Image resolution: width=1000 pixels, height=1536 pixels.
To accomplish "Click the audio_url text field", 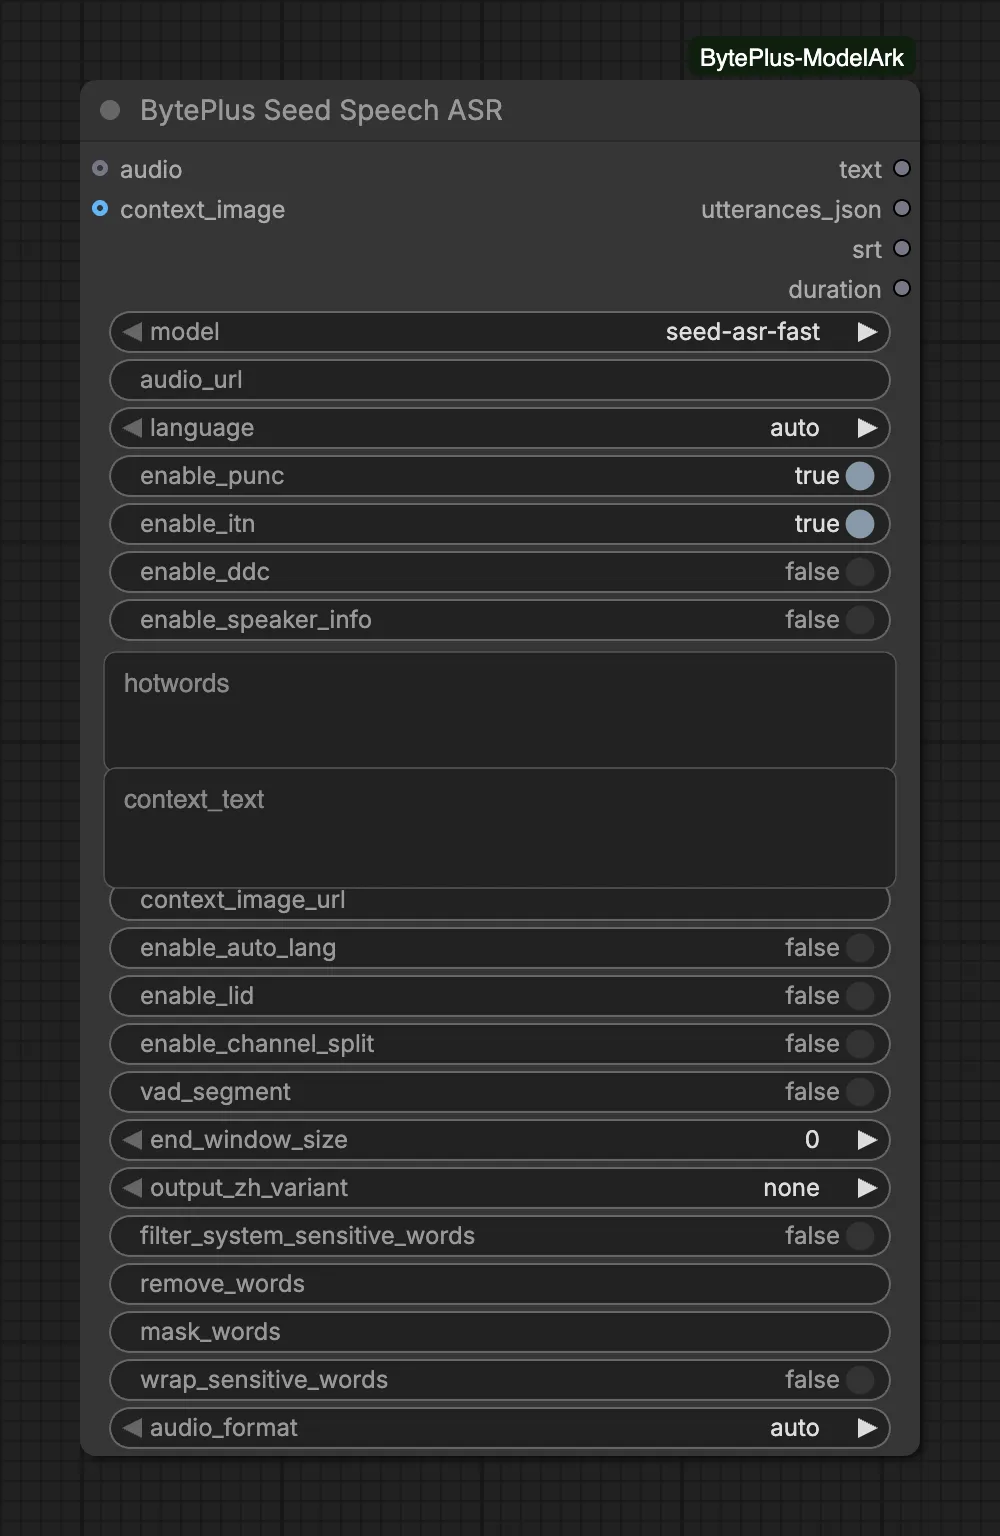I will coord(500,380).
